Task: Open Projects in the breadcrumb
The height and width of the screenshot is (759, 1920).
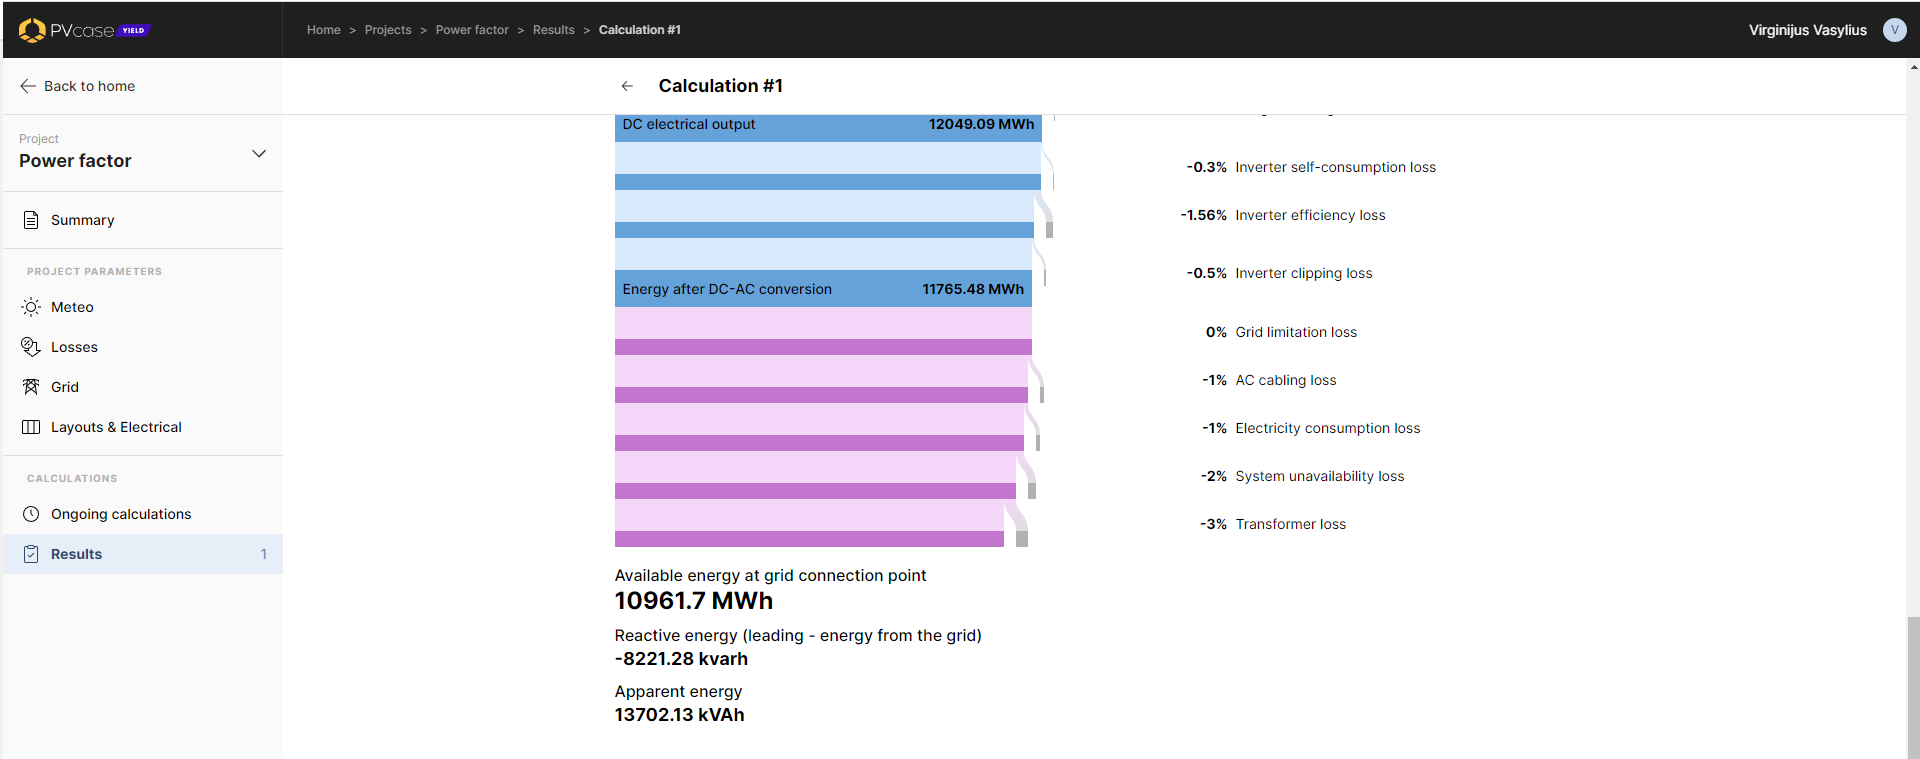Action: [x=388, y=30]
